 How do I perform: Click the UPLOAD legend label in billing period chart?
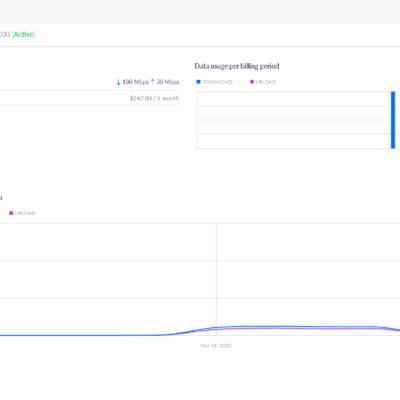click(266, 82)
